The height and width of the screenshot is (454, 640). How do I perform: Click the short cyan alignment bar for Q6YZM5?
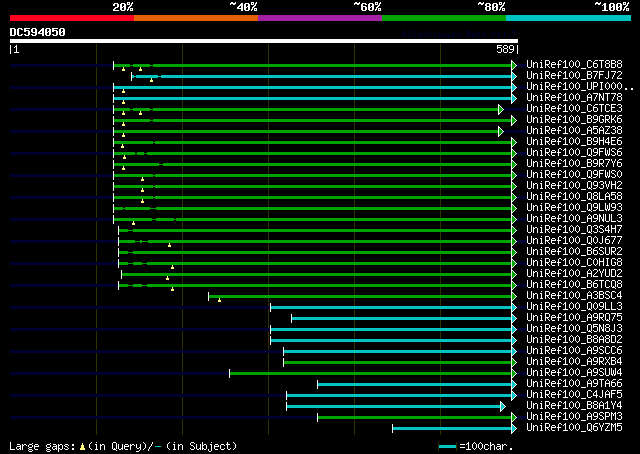tap(452, 429)
